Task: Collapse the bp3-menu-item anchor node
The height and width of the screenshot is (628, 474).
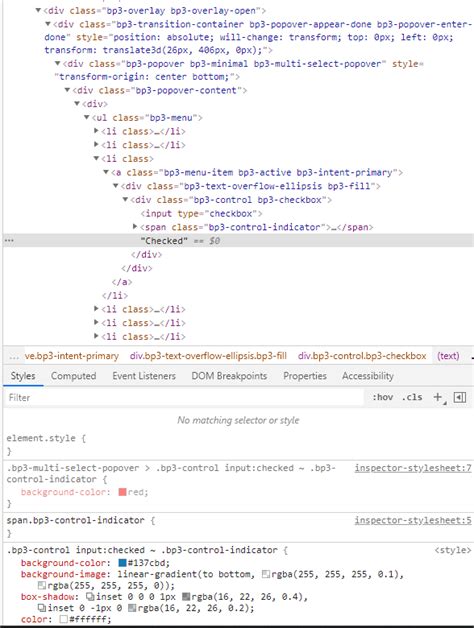Action: coord(106,172)
